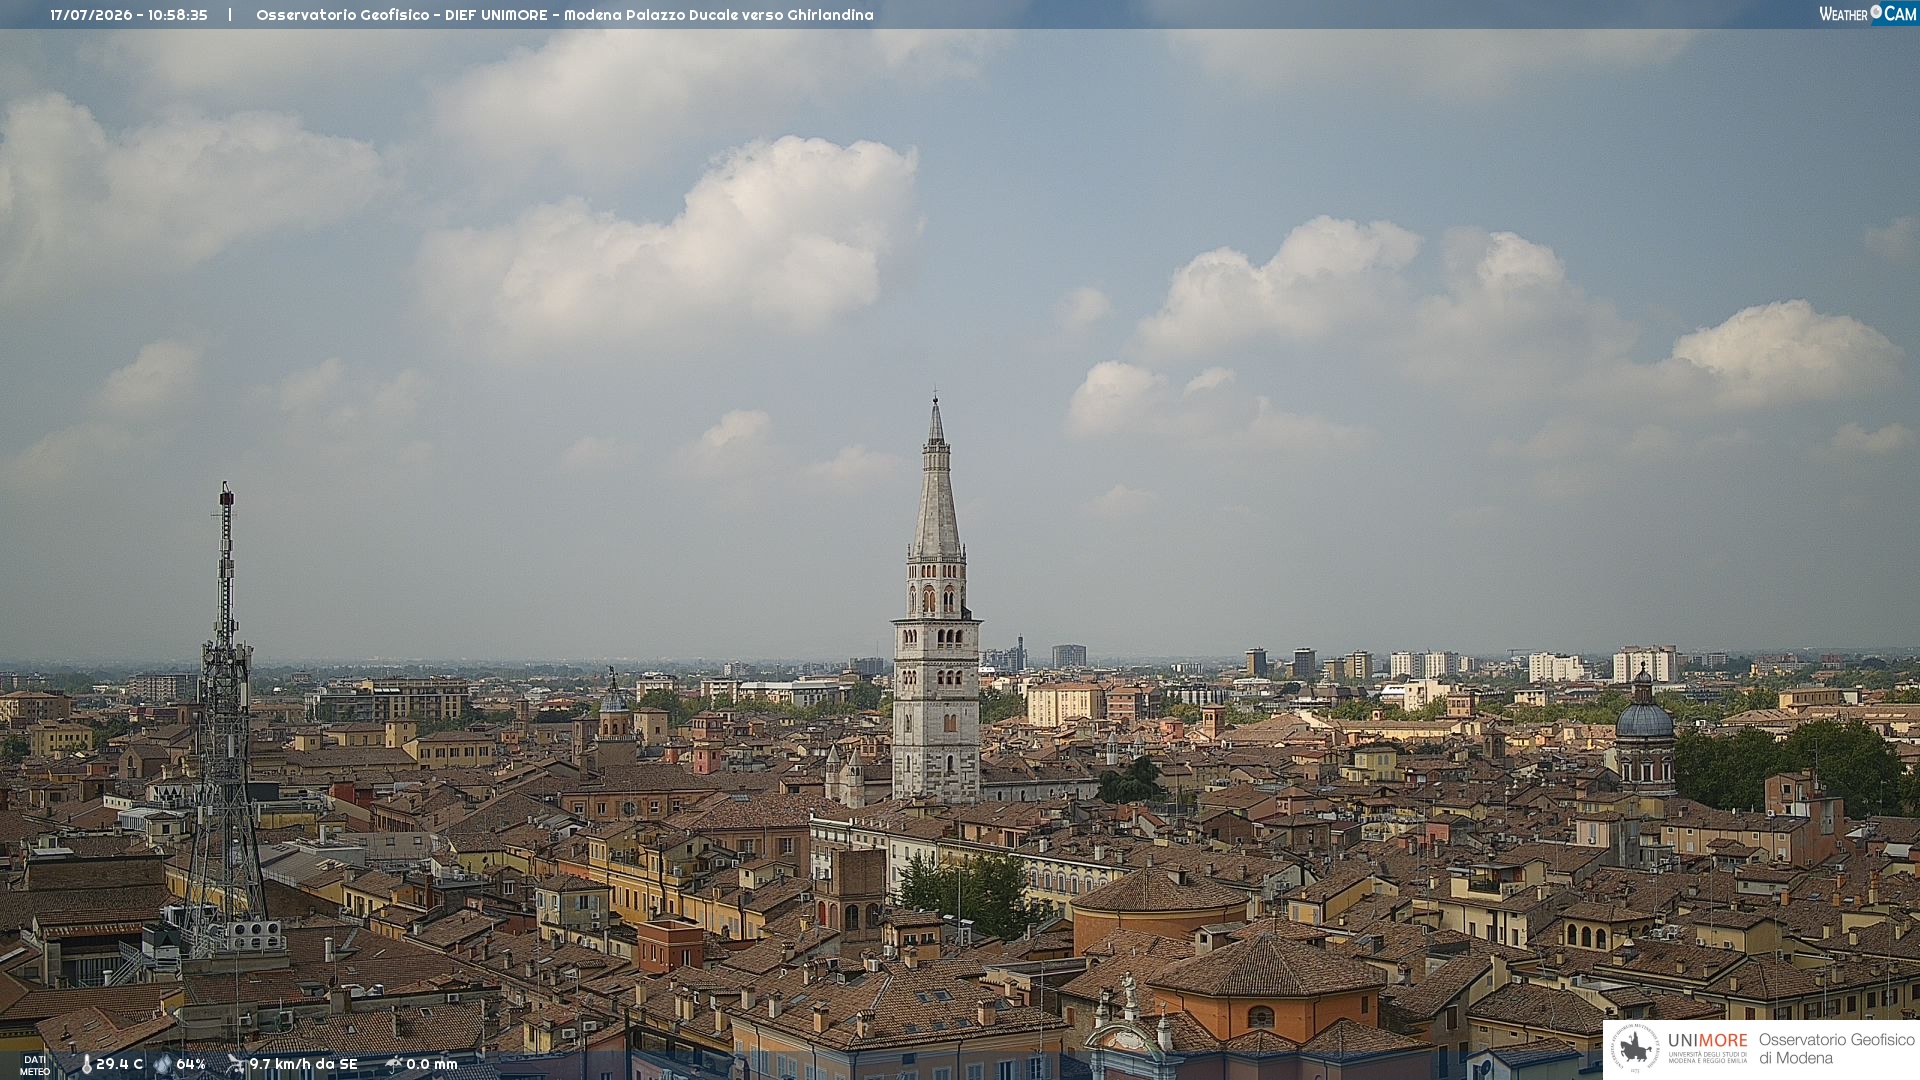Click the 9.7 km/h da SE wind reading
This screenshot has height=1080, width=1920.
point(303,1064)
